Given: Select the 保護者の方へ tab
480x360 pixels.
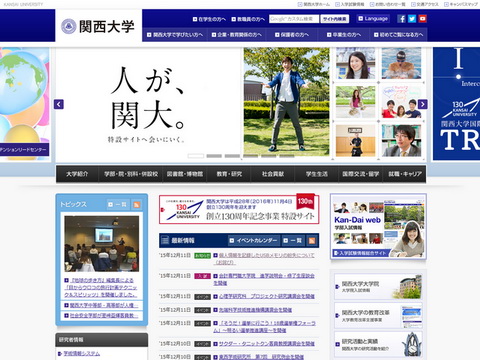Looking at the screenshot, I should 292,35.
